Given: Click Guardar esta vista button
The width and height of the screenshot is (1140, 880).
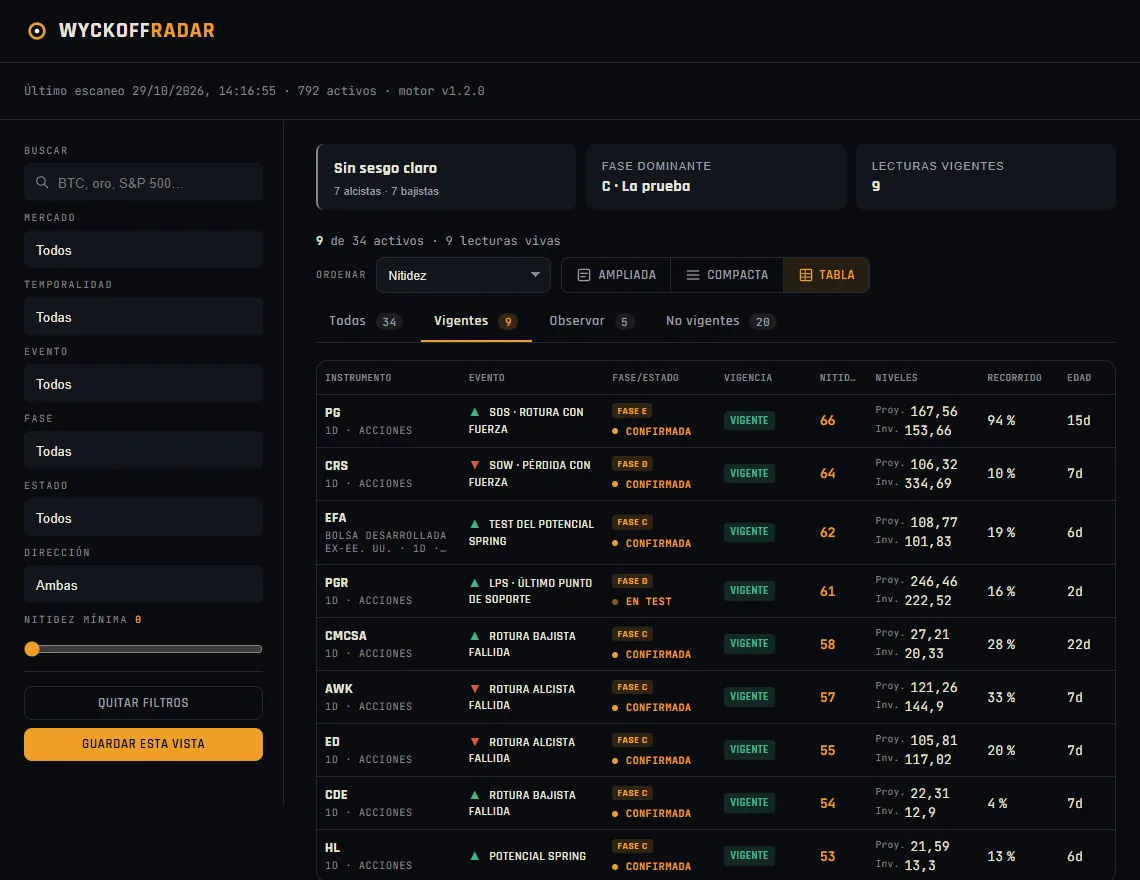Looking at the screenshot, I should coord(143,744).
